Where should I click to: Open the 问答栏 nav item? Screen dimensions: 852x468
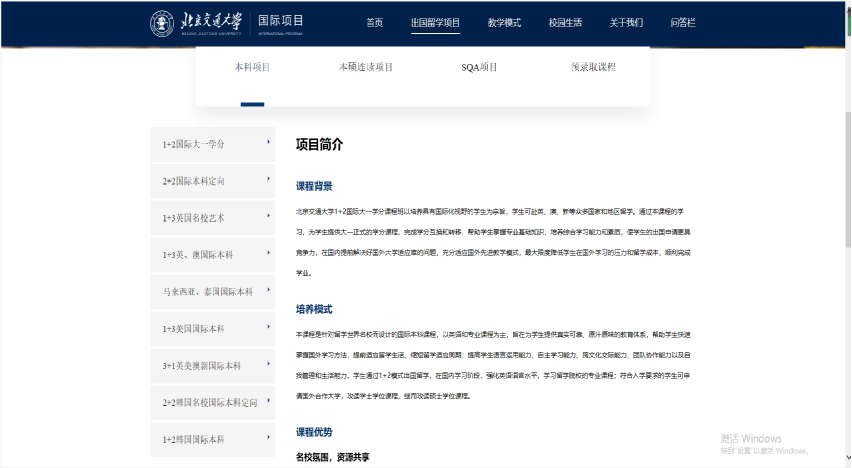pos(683,23)
